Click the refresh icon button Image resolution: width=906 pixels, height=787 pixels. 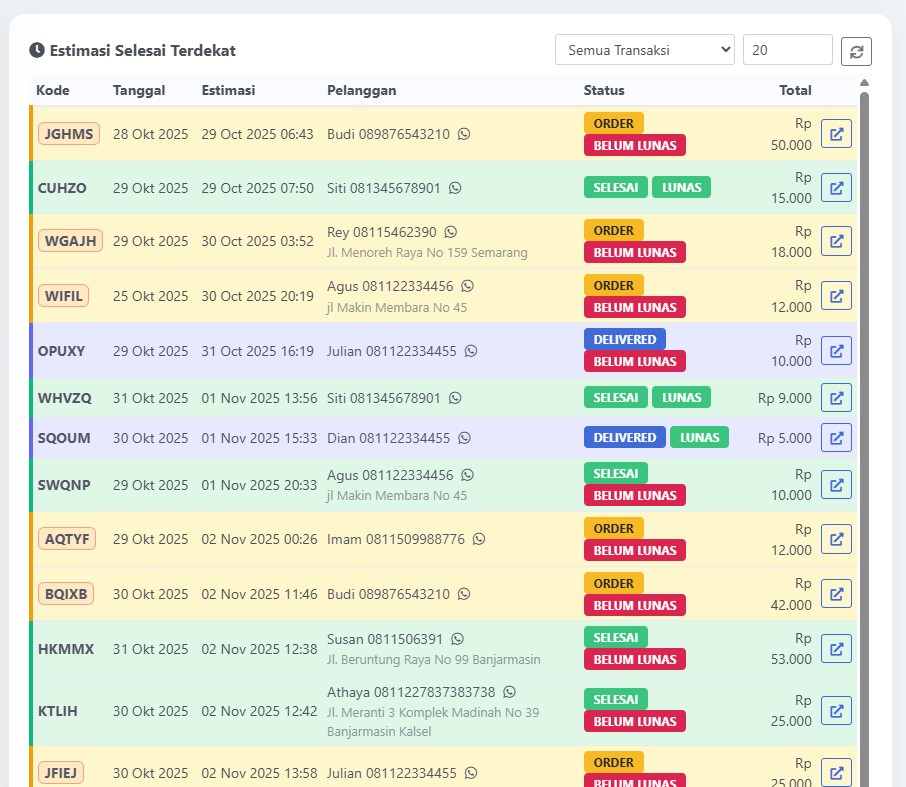click(x=856, y=51)
